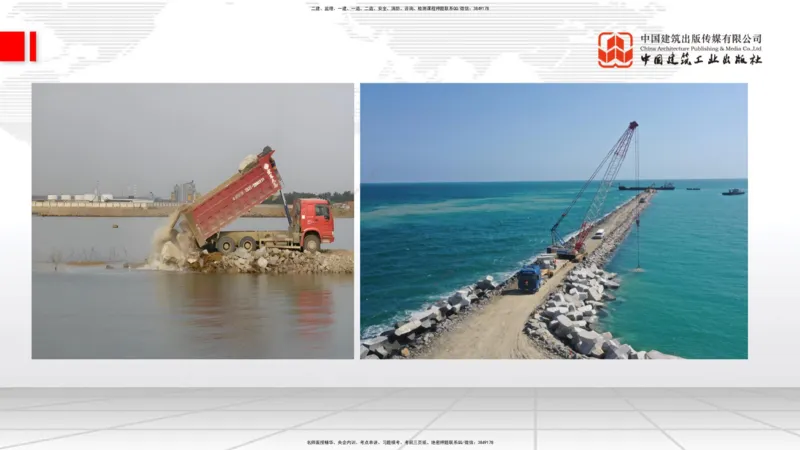Click the cargo ship on the horizon
The height and width of the screenshot is (450, 800).
point(645,186)
